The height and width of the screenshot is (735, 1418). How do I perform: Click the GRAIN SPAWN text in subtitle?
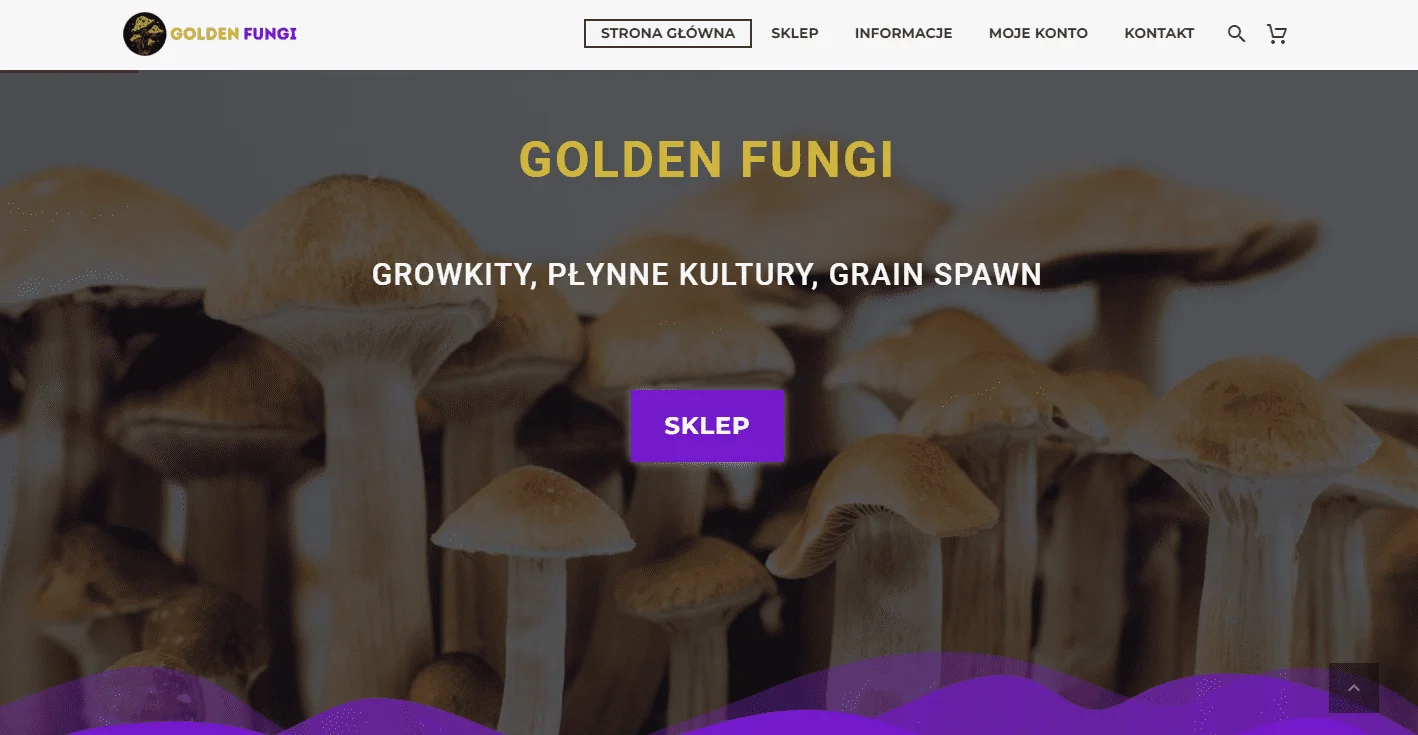(935, 275)
